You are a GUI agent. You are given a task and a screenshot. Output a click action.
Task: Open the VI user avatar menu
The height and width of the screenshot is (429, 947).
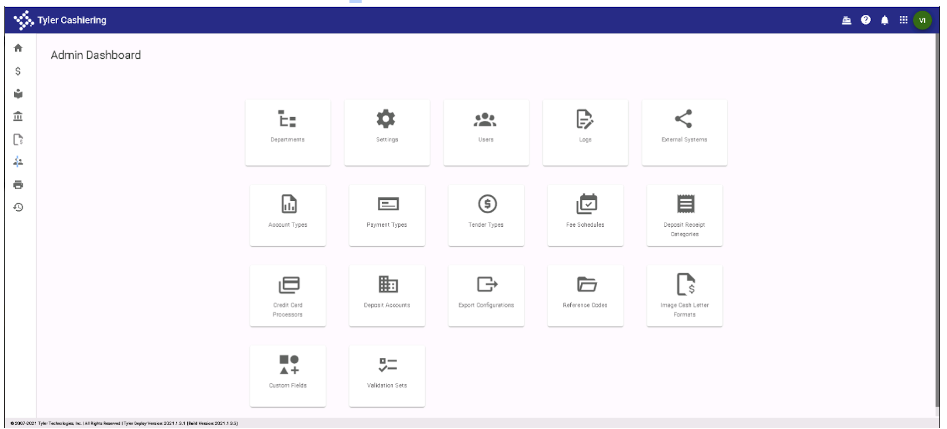pos(922,20)
